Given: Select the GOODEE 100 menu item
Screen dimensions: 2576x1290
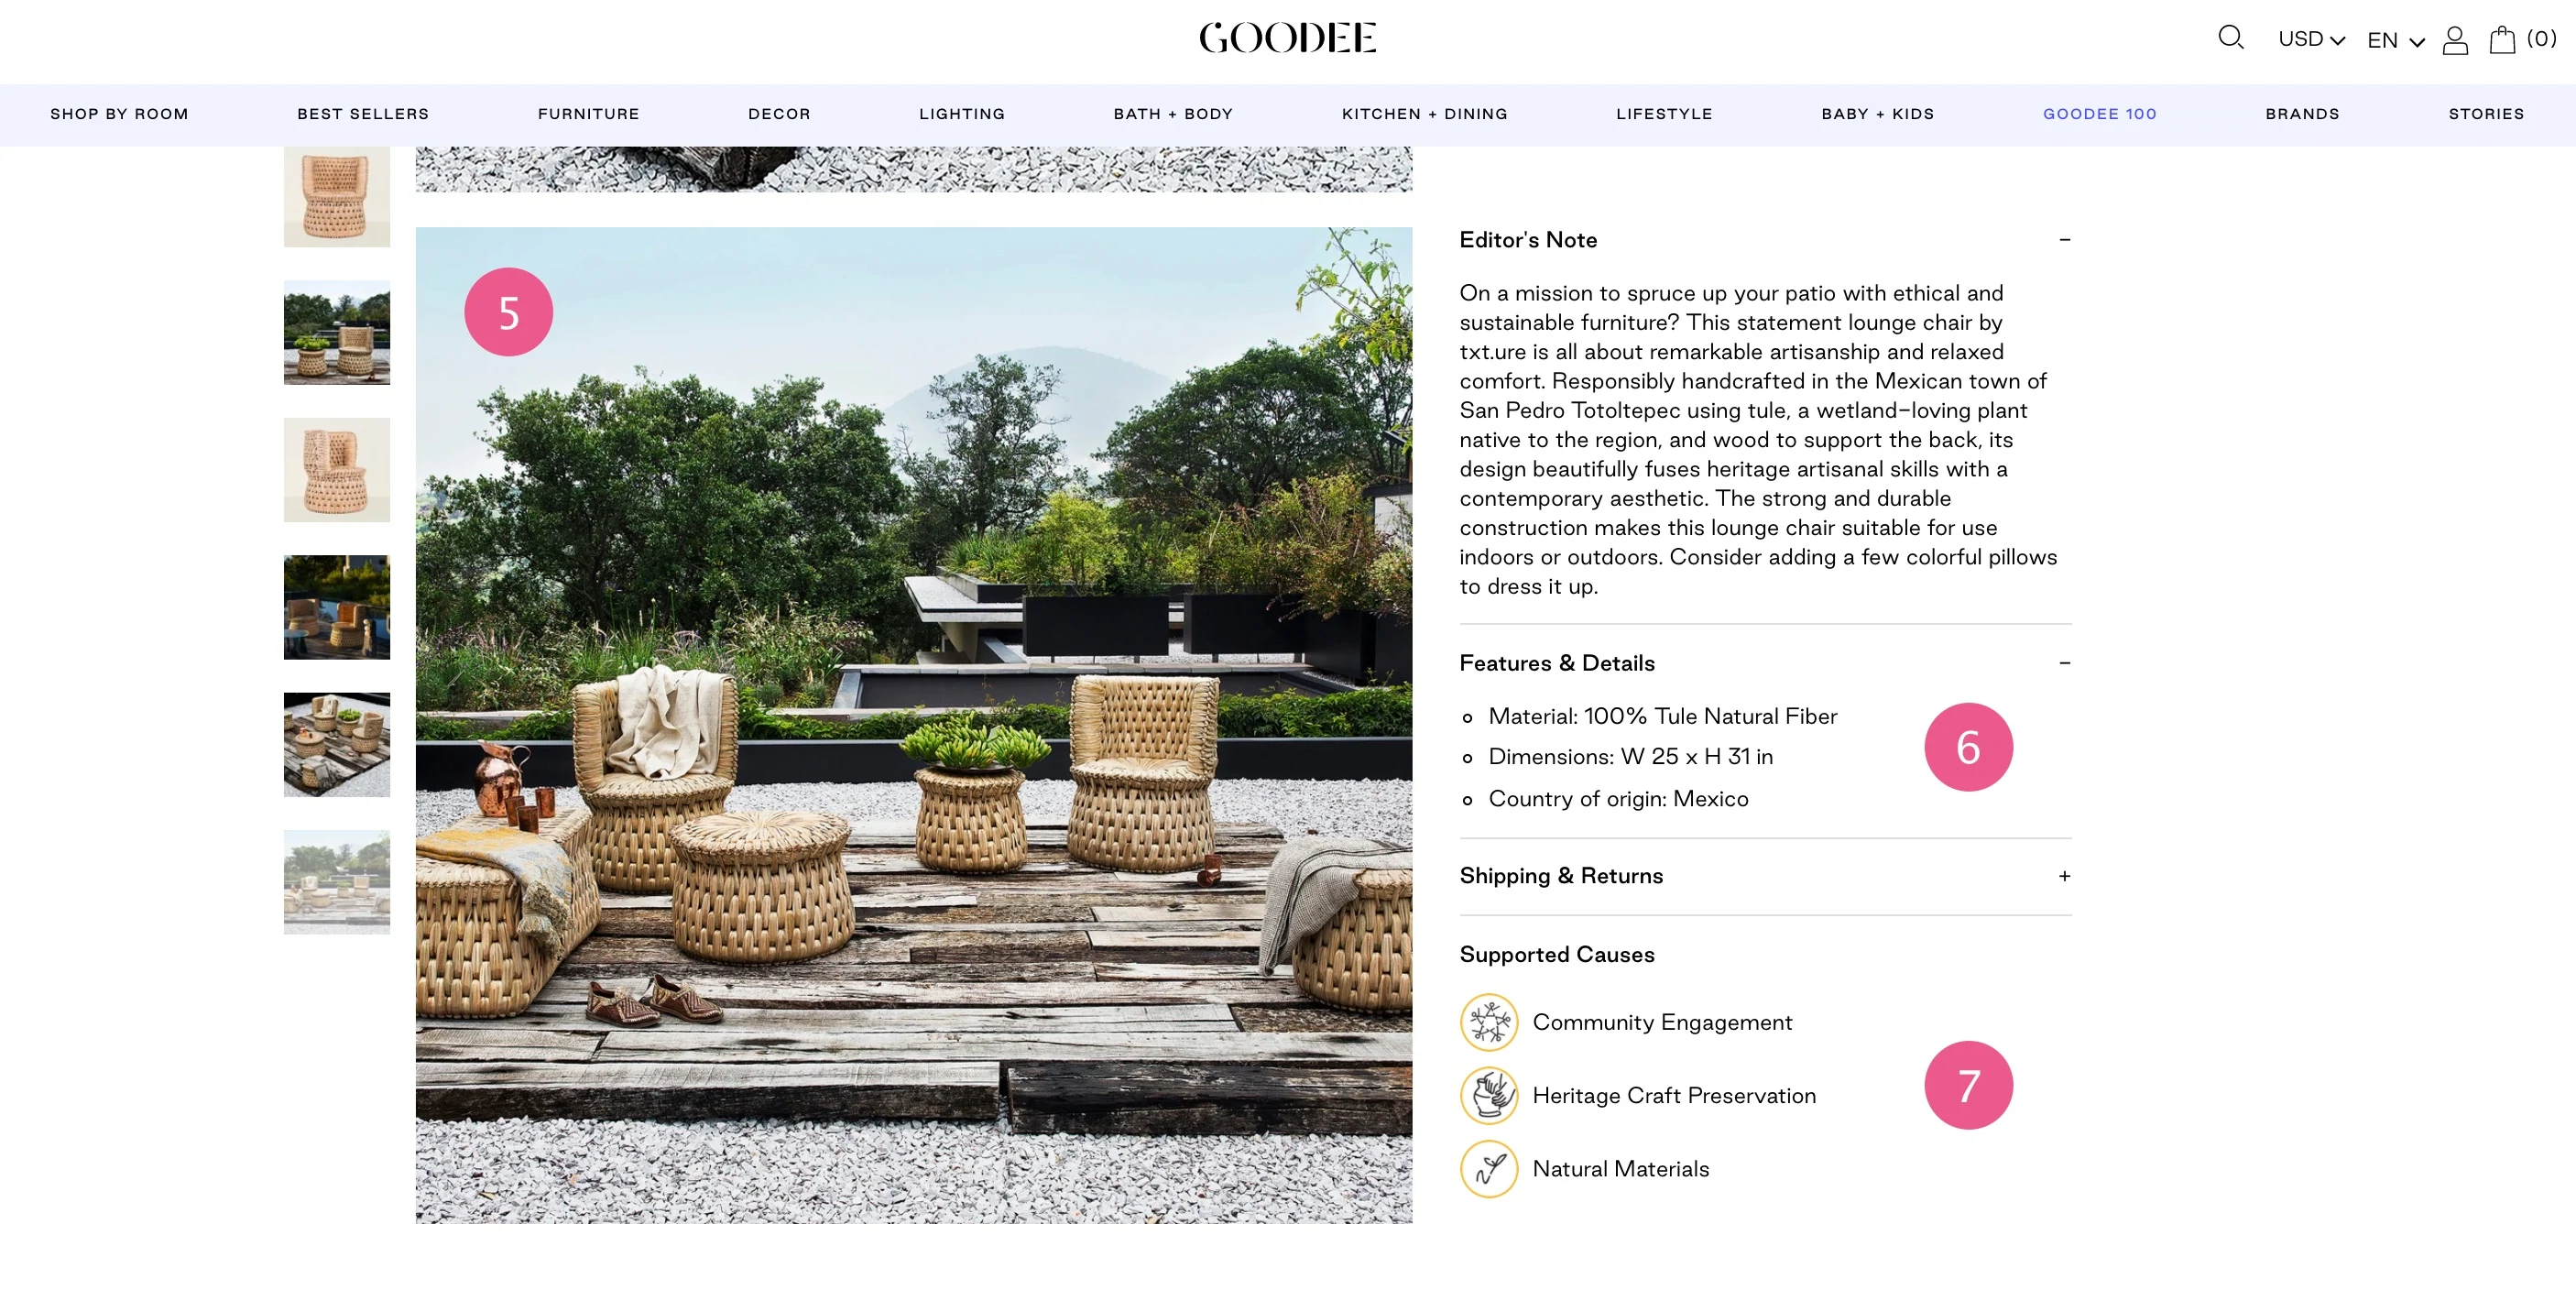Looking at the screenshot, I should point(2099,114).
